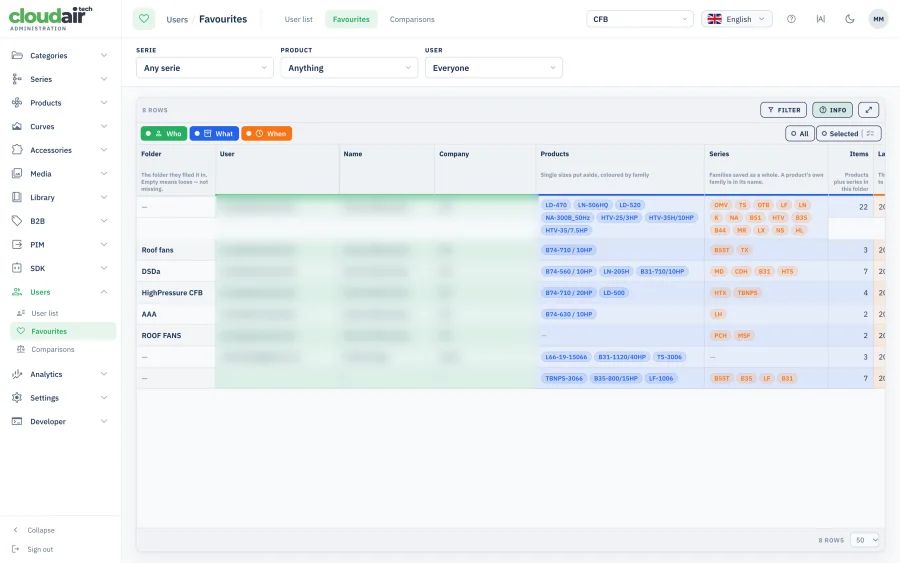Click the Sign out icon
This screenshot has width=900, height=563.
tap(15, 549)
